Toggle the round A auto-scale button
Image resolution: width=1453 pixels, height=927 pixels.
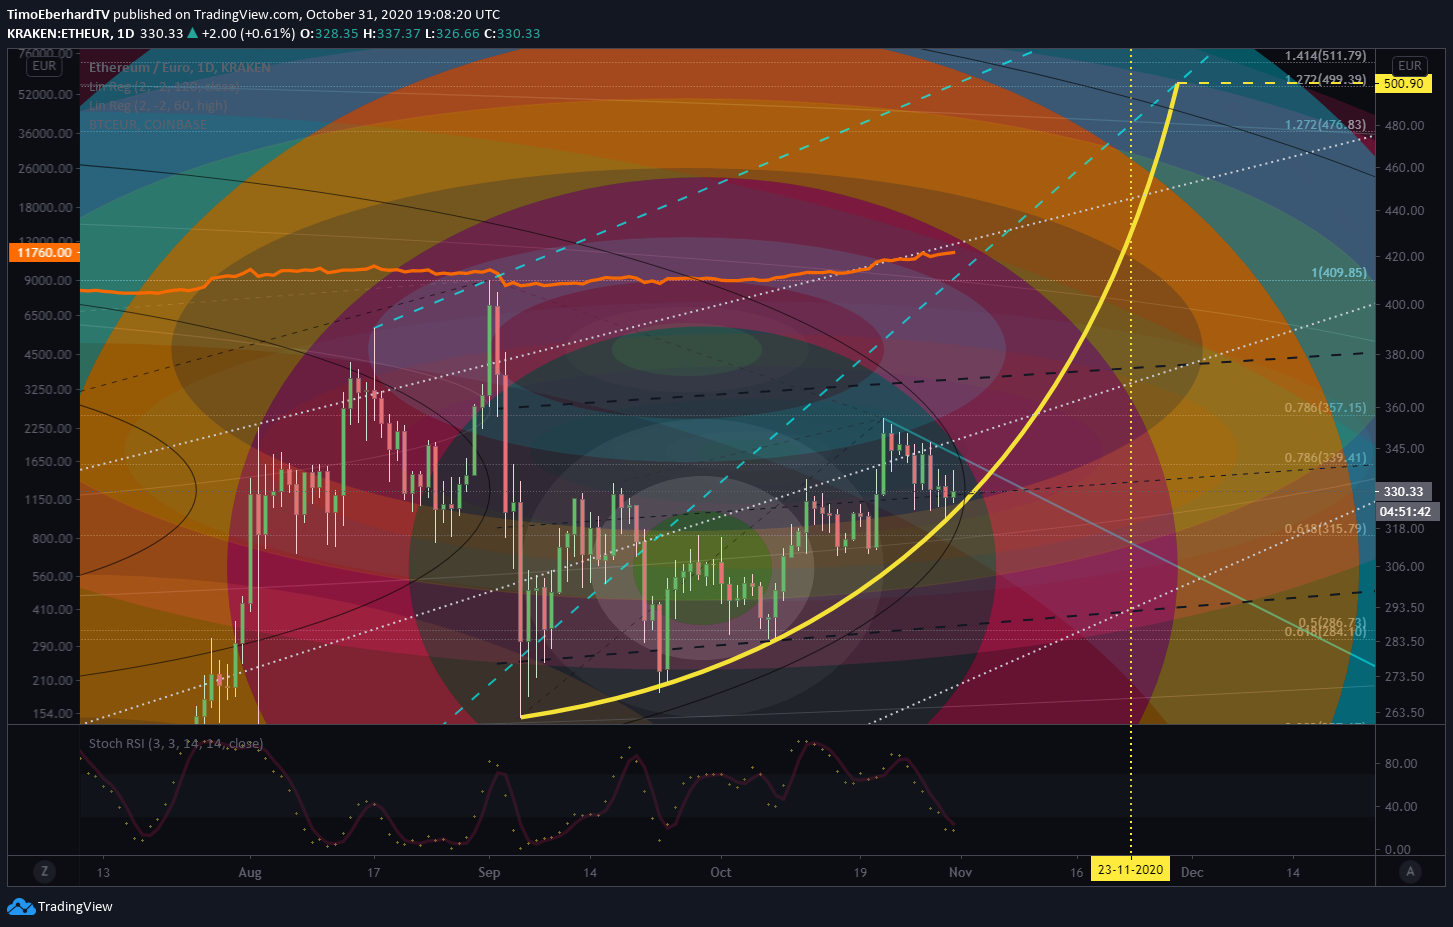click(1410, 872)
